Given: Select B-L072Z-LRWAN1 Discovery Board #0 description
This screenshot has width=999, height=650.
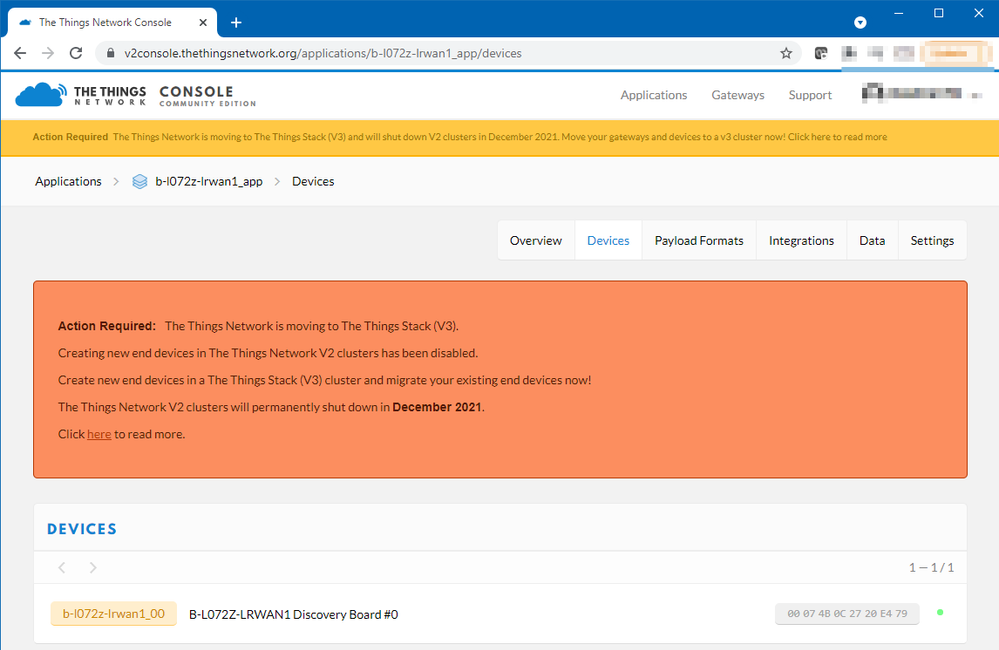Looking at the screenshot, I should (x=294, y=614).
